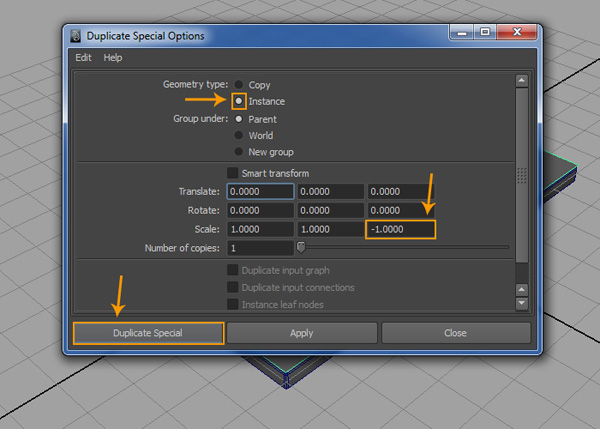Open the Edit menu
Screen dimensions: 600x429
pos(84,58)
